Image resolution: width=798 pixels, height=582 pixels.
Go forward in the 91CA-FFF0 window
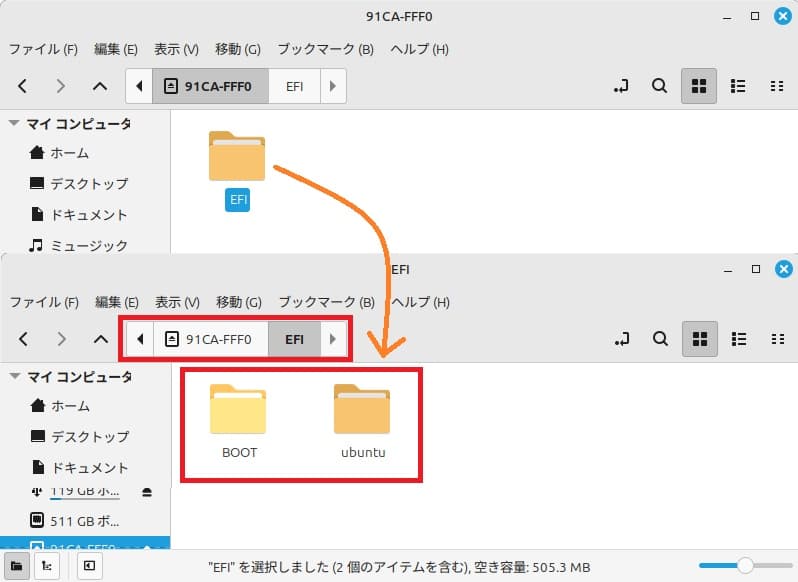point(61,86)
